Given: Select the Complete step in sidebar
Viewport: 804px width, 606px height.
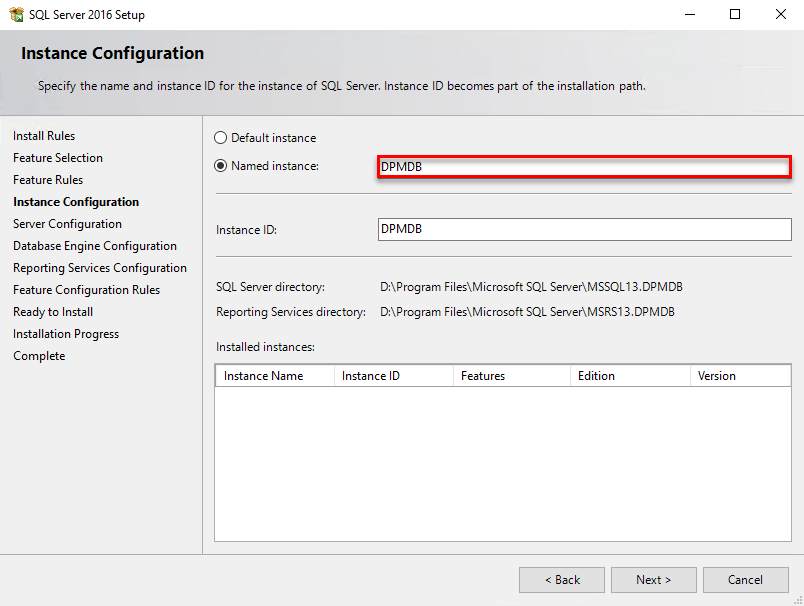Looking at the screenshot, I should 39,356.
